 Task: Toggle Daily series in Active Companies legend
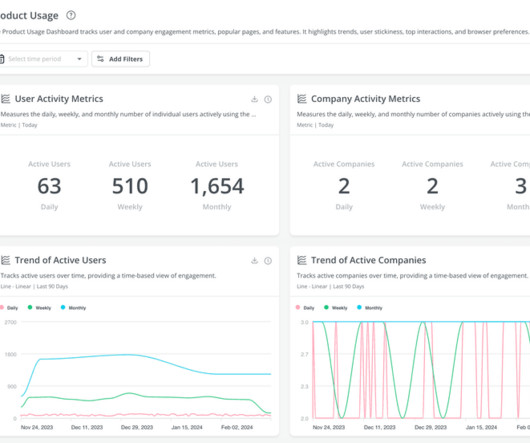coord(305,307)
